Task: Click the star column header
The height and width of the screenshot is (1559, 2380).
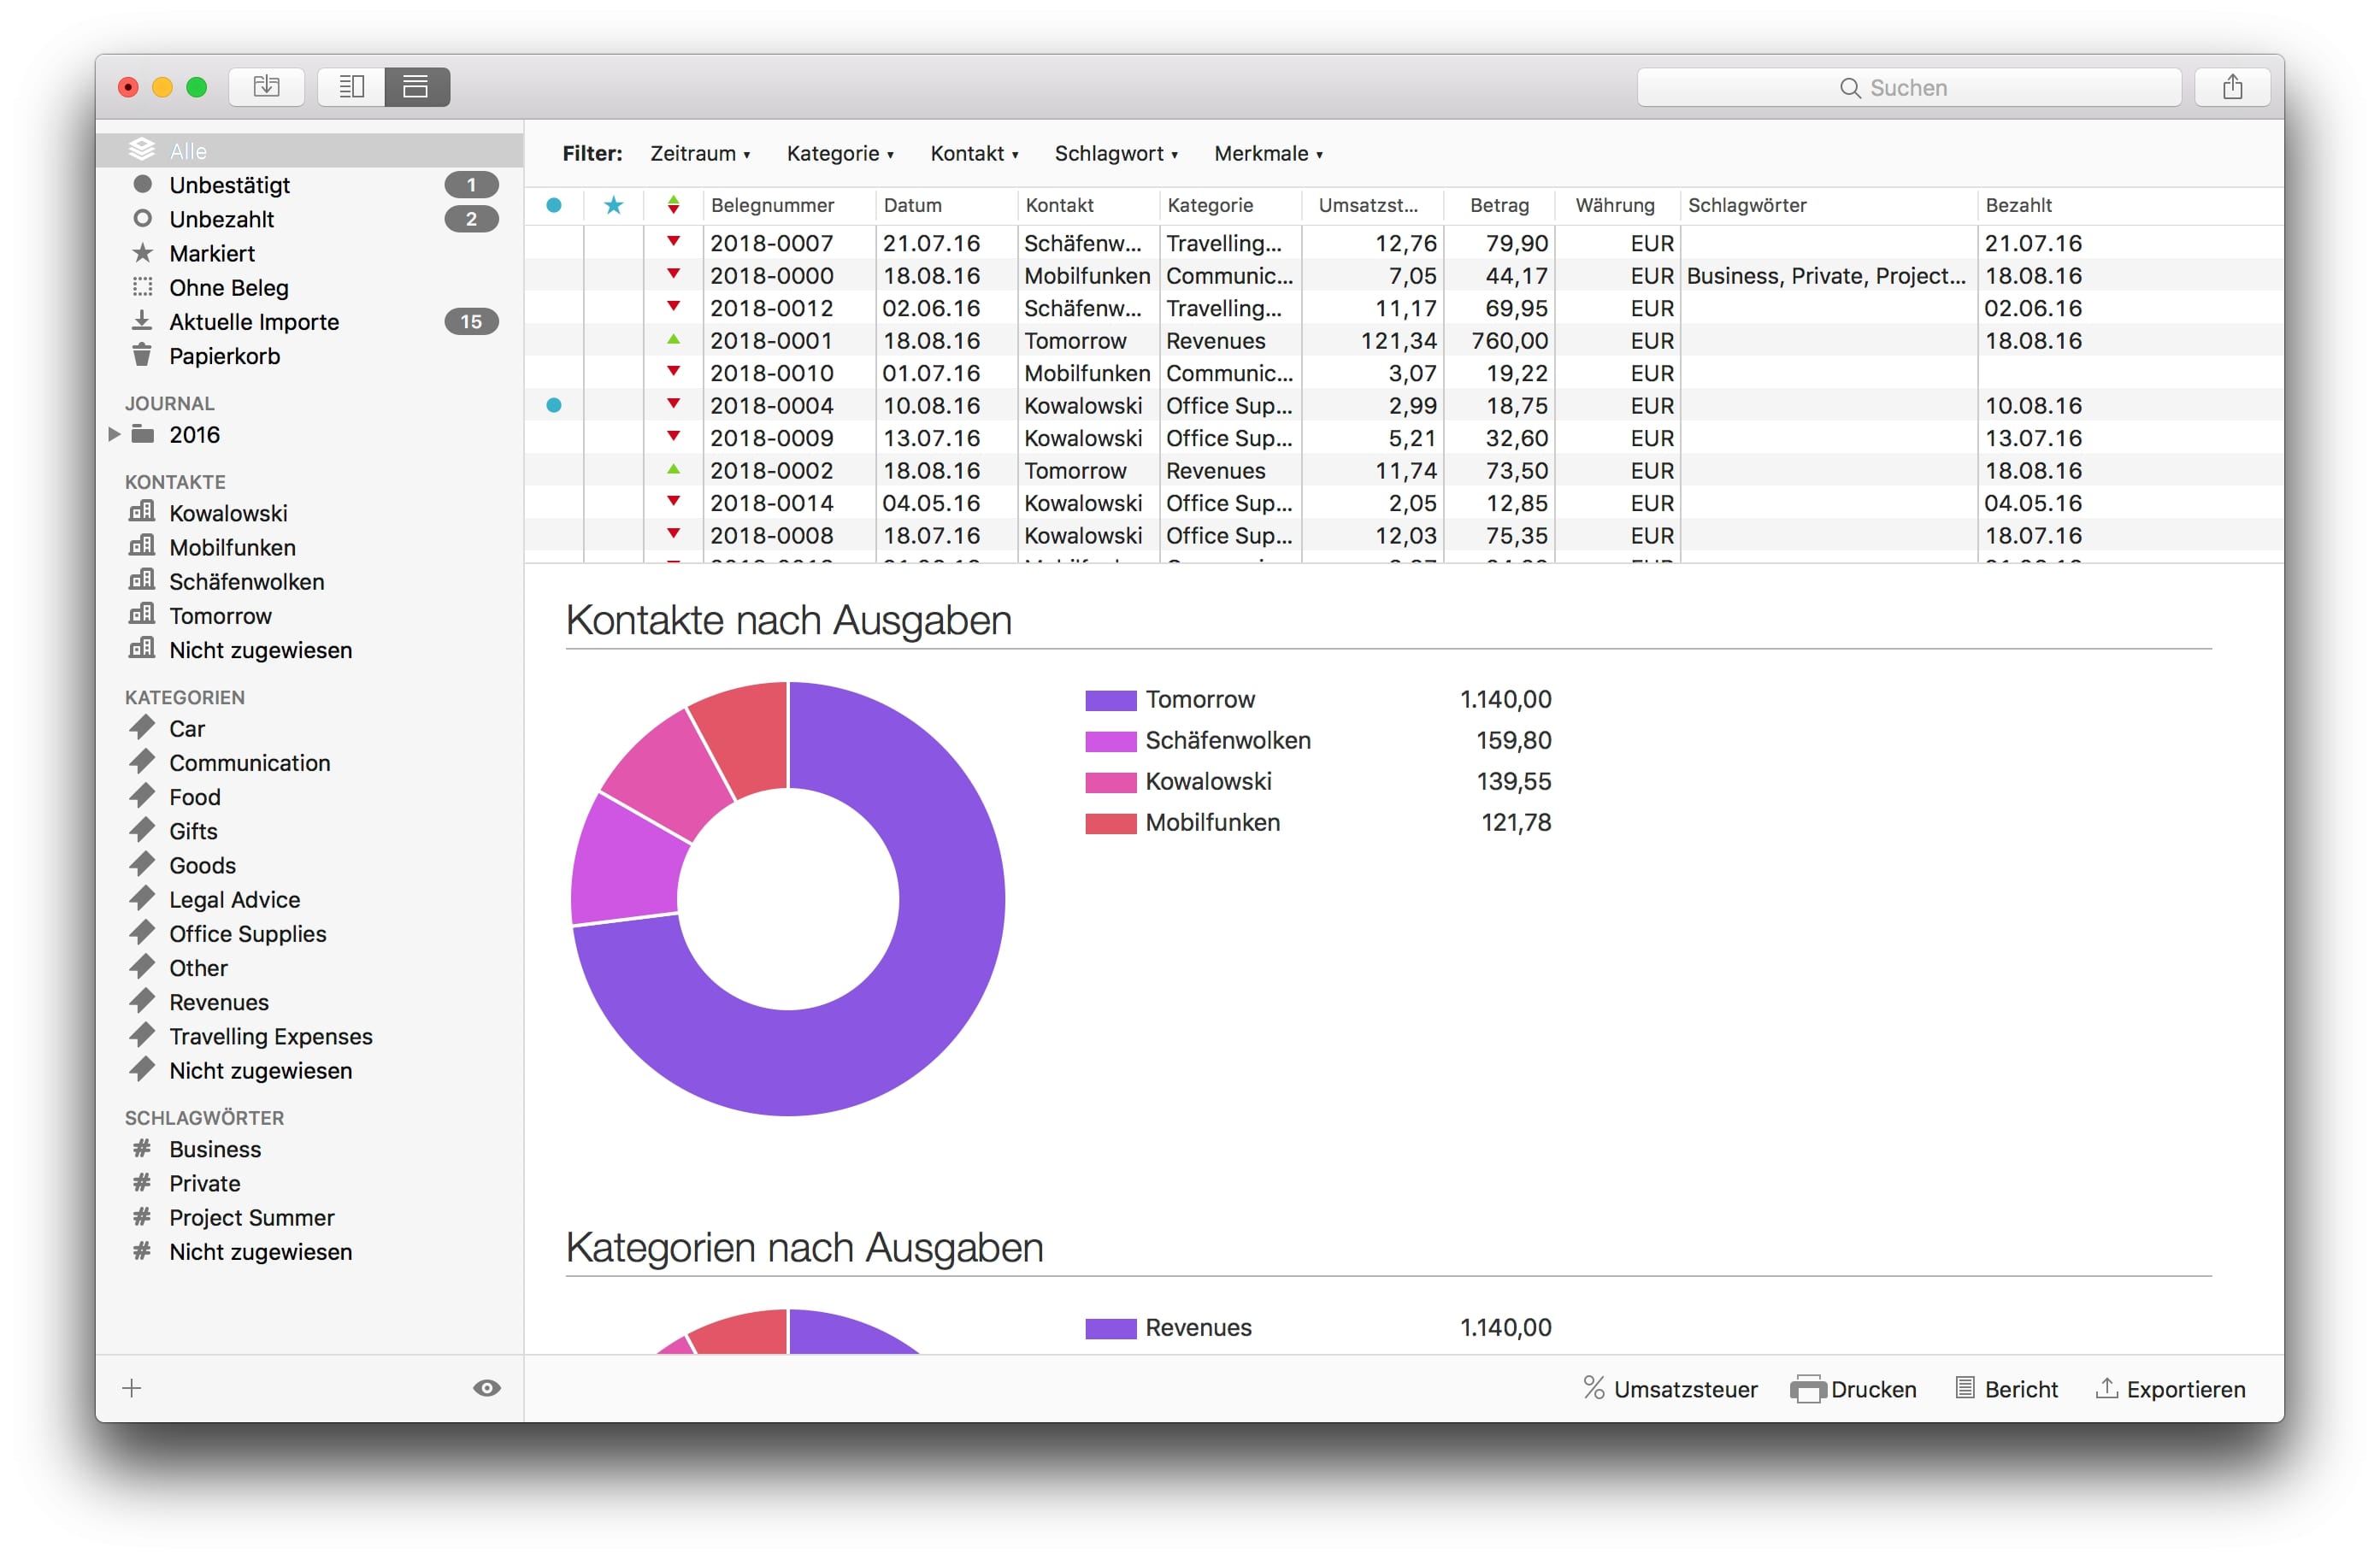Action: tap(614, 205)
